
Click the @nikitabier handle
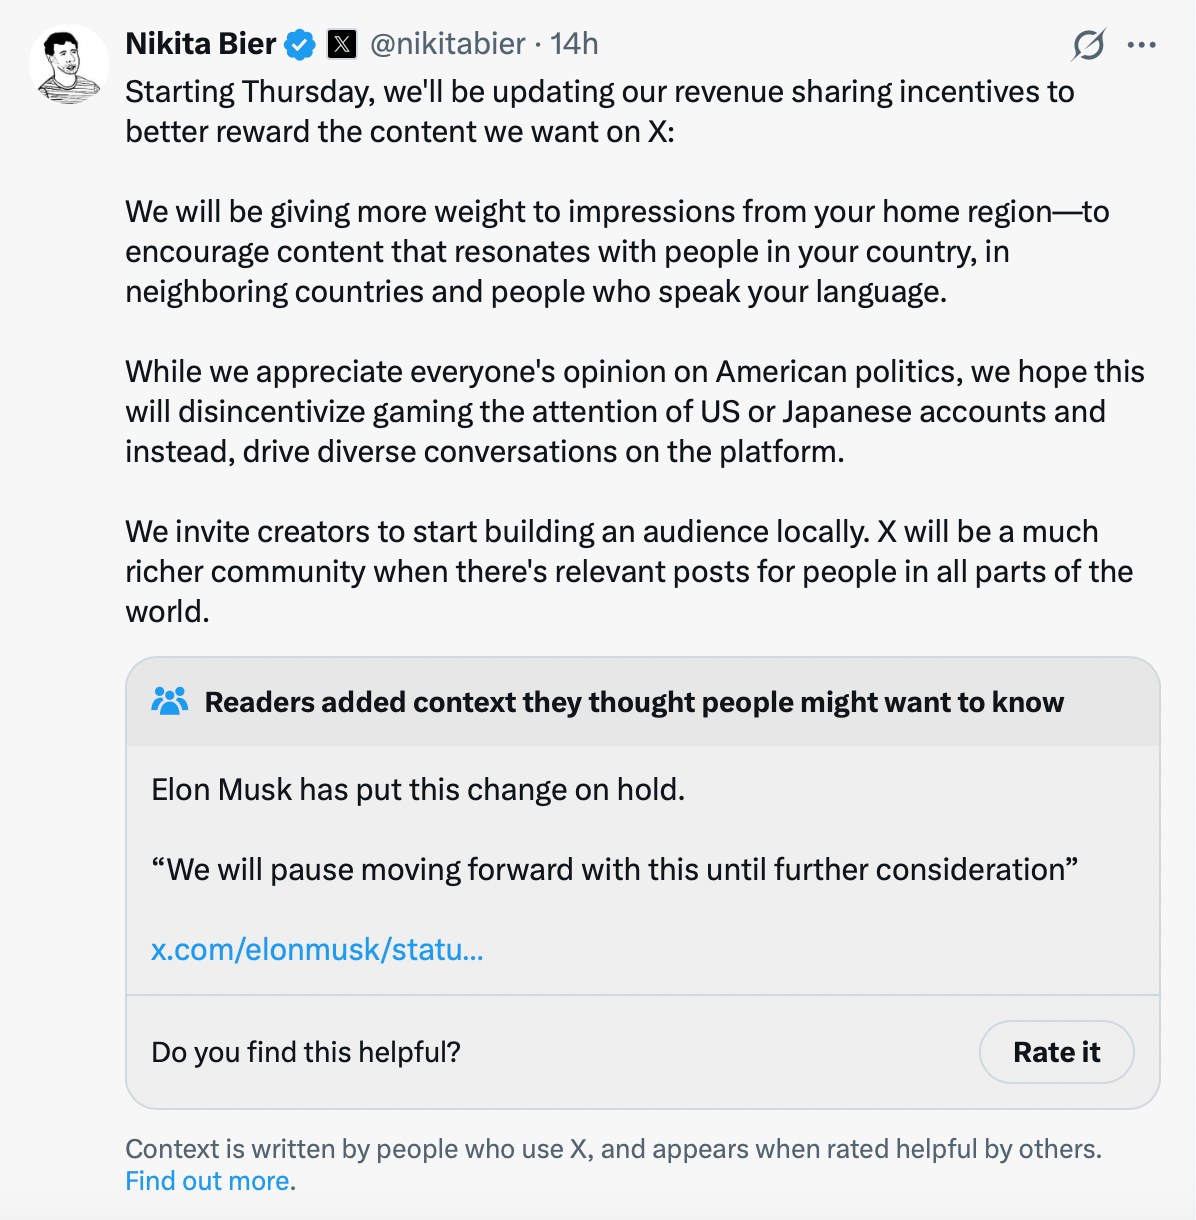pos(451,44)
